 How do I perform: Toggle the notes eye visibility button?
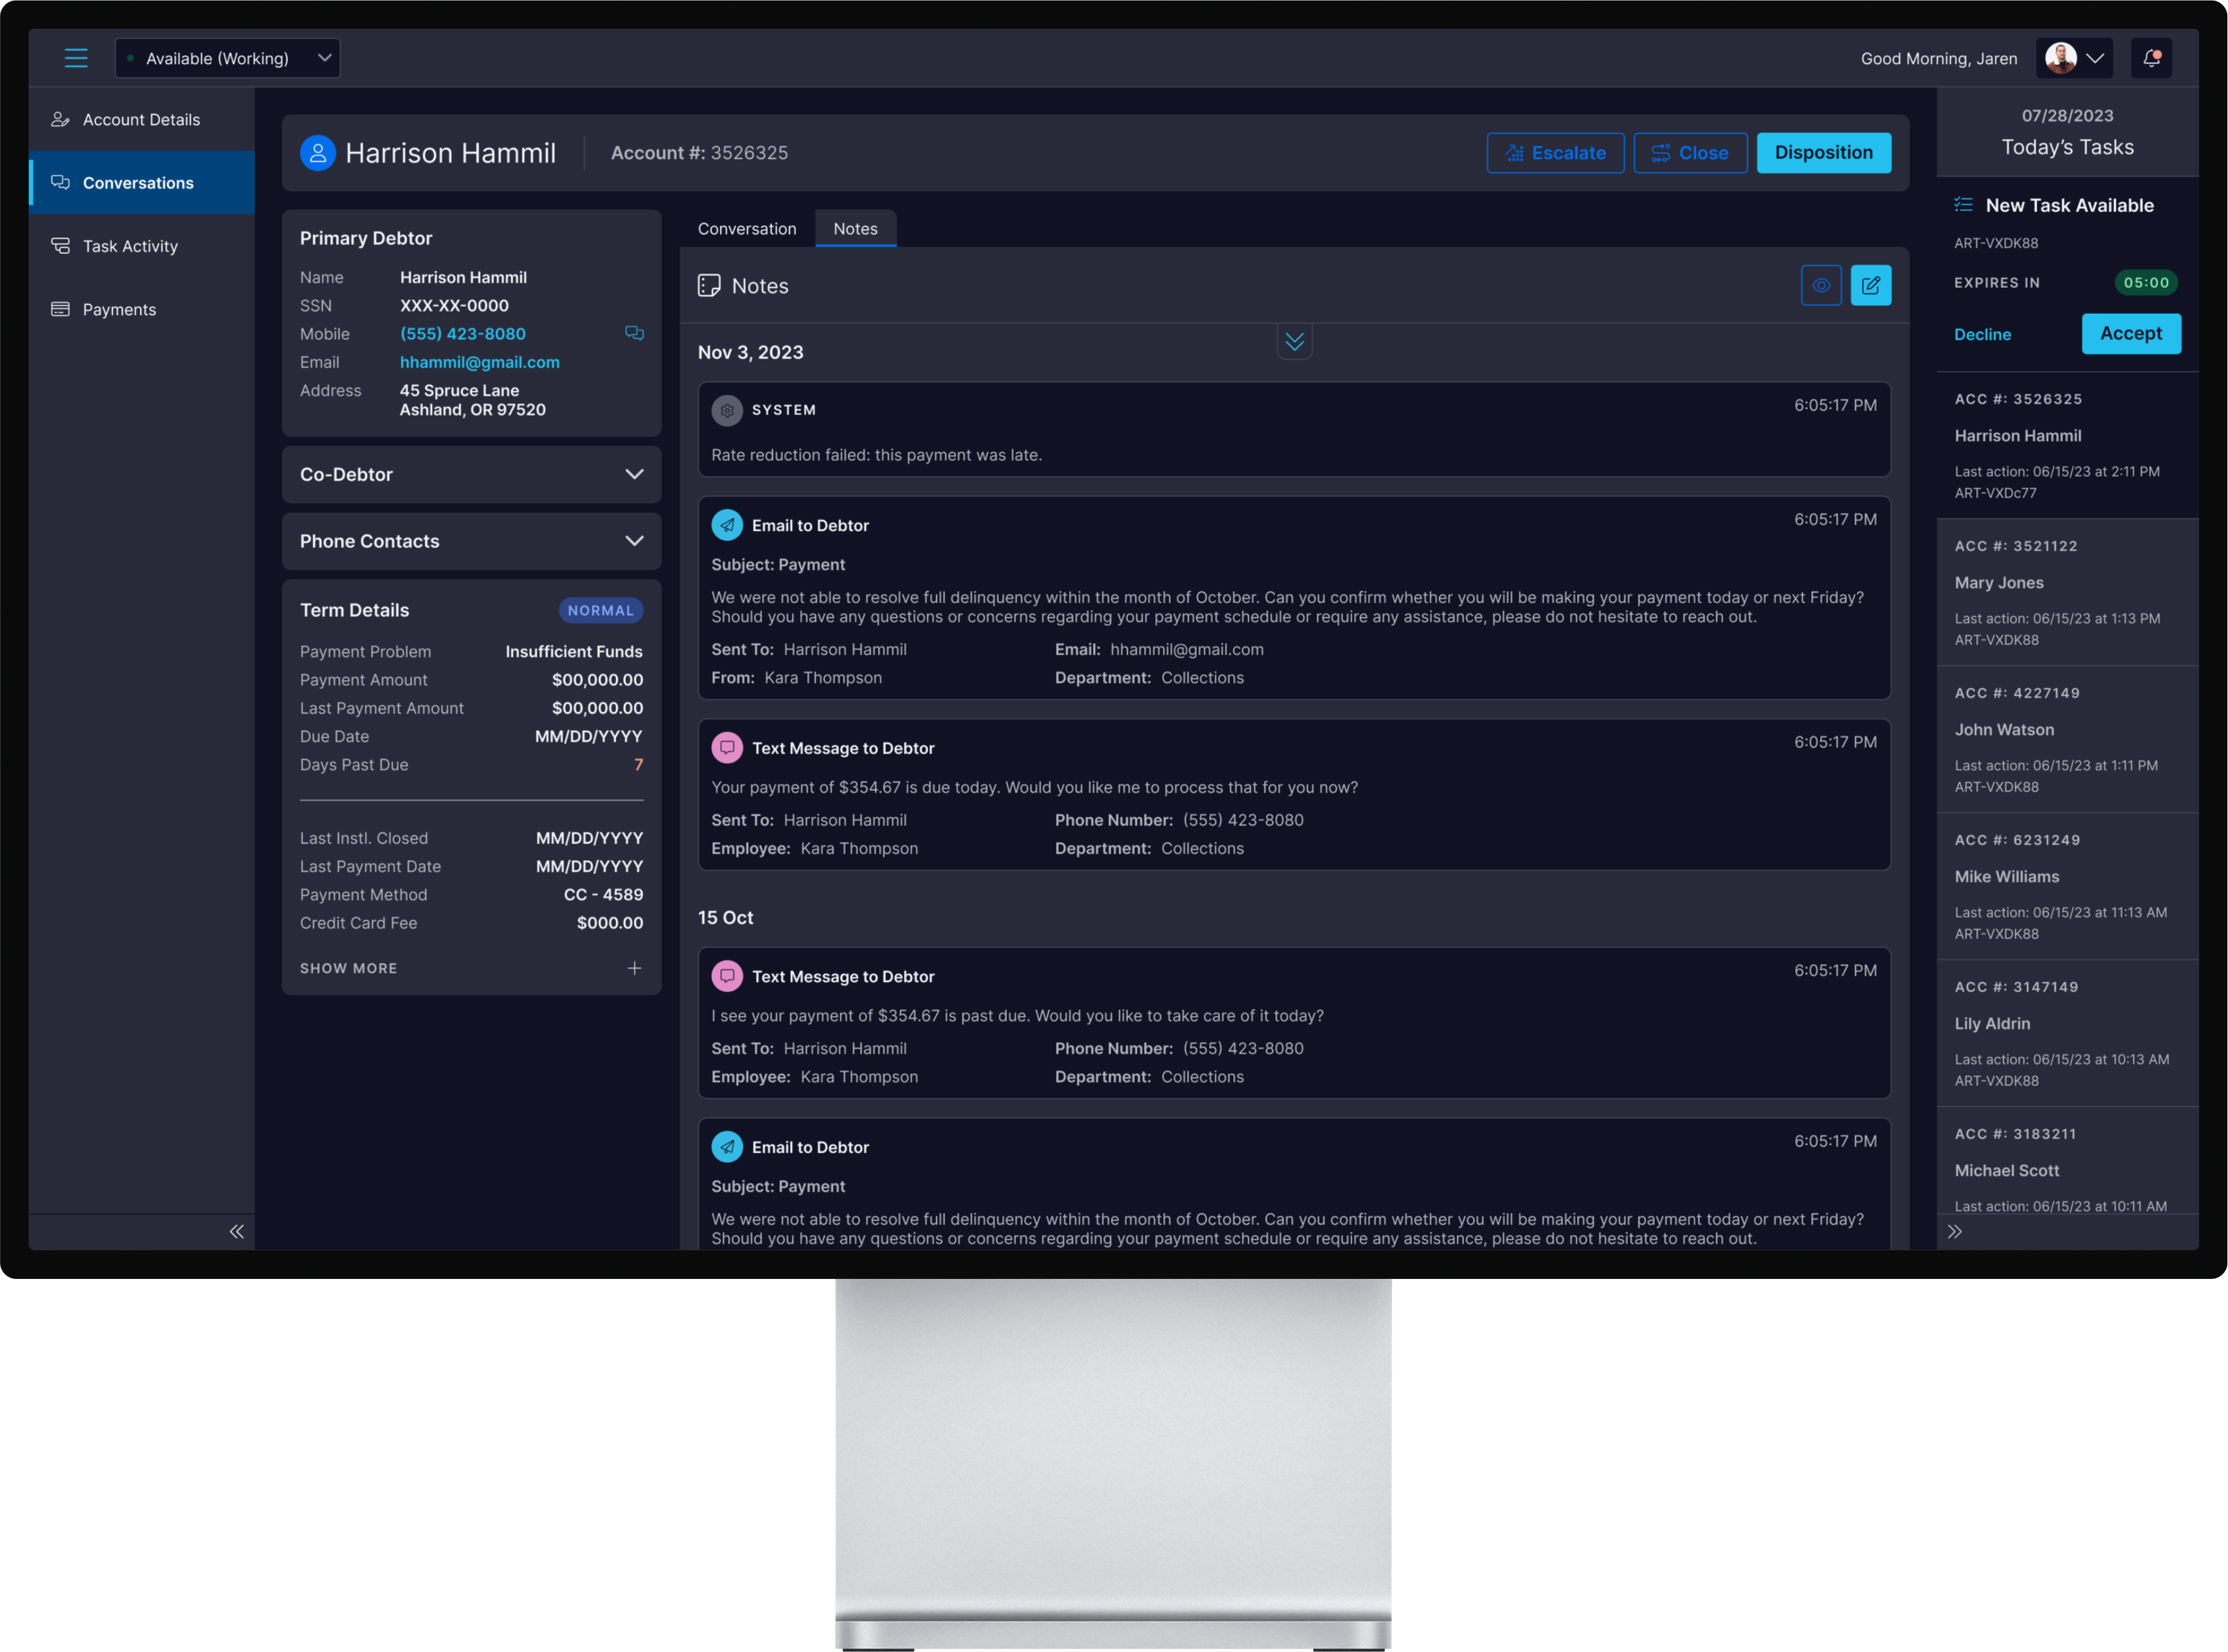pyautogui.click(x=1821, y=286)
